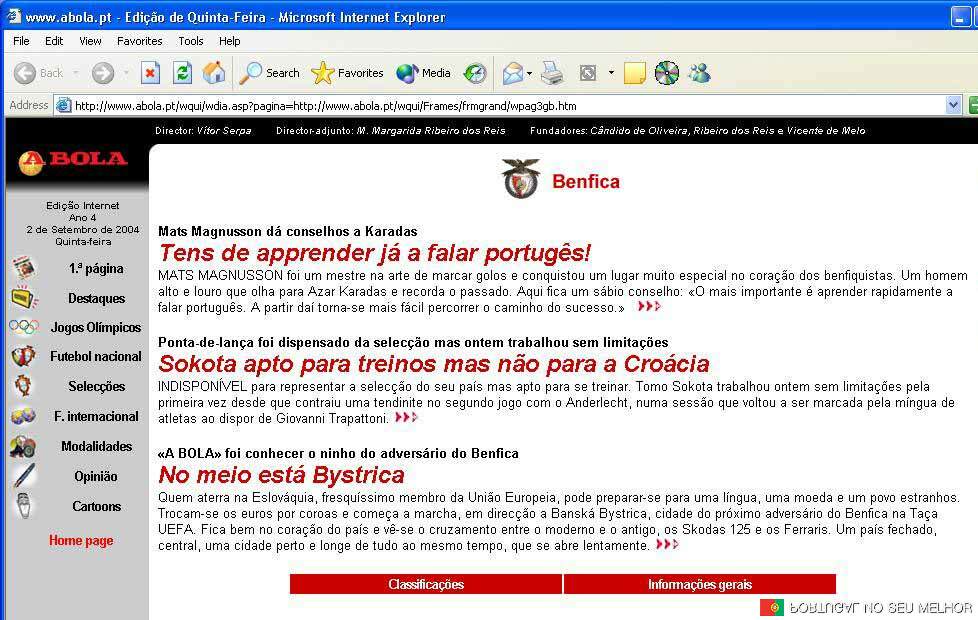Viewport: 978px width, 620px height.
Task: Click the globe icon beside F. internacional
Action: 24,416
